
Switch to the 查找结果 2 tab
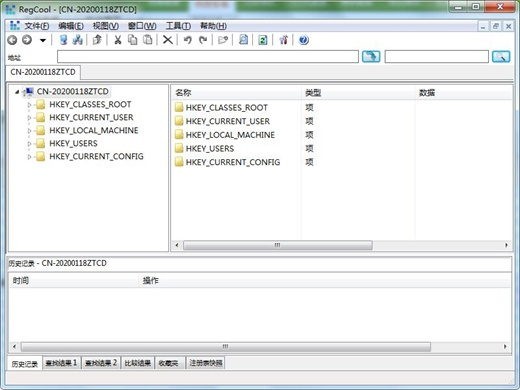[x=101, y=363]
